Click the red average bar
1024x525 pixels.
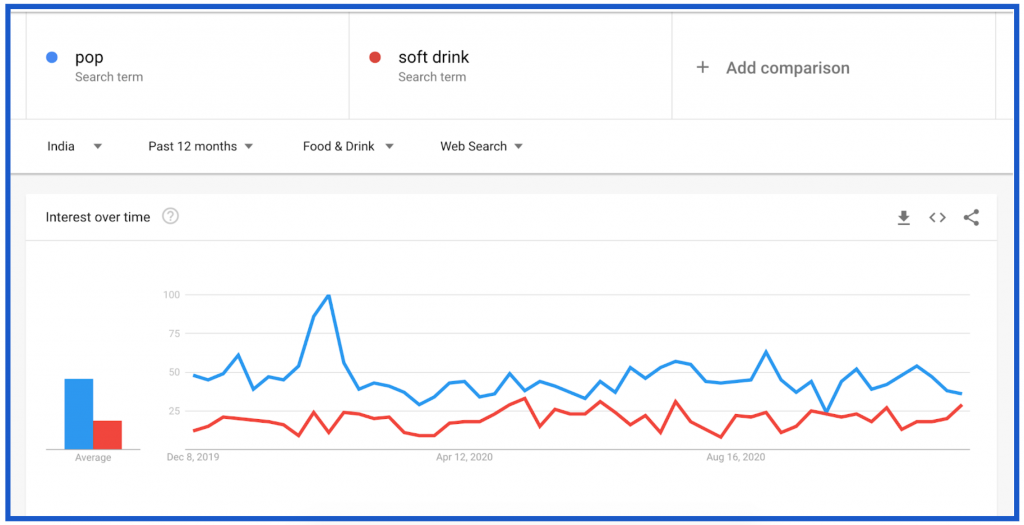tap(107, 435)
